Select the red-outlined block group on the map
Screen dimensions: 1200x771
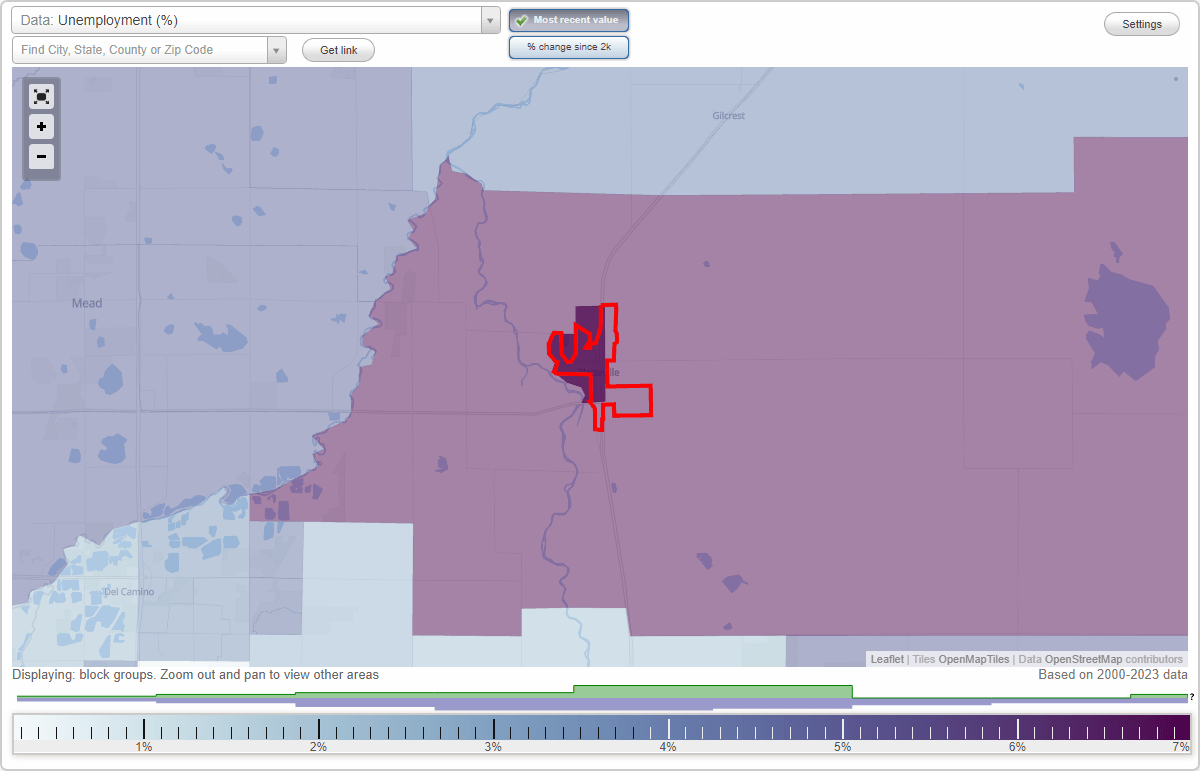click(x=595, y=360)
